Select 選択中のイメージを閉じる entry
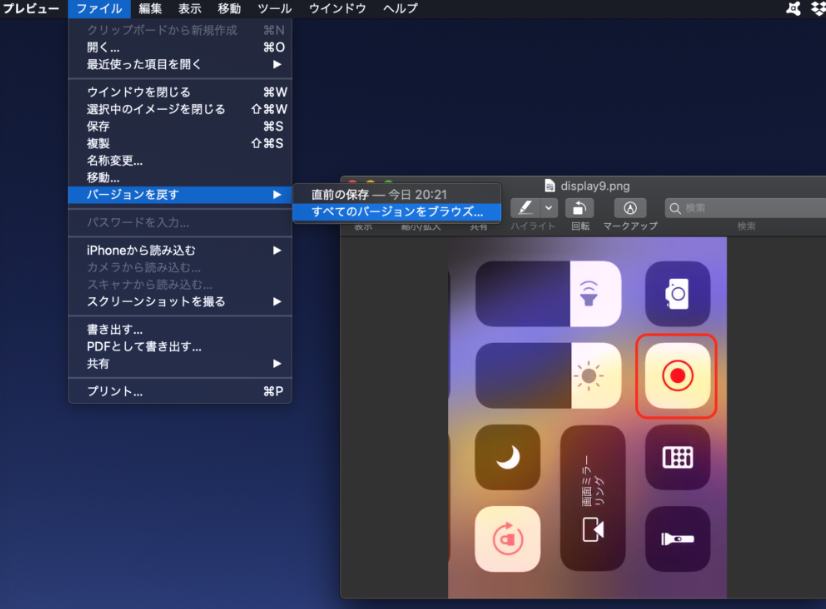The height and width of the screenshot is (609, 826). [180, 109]
